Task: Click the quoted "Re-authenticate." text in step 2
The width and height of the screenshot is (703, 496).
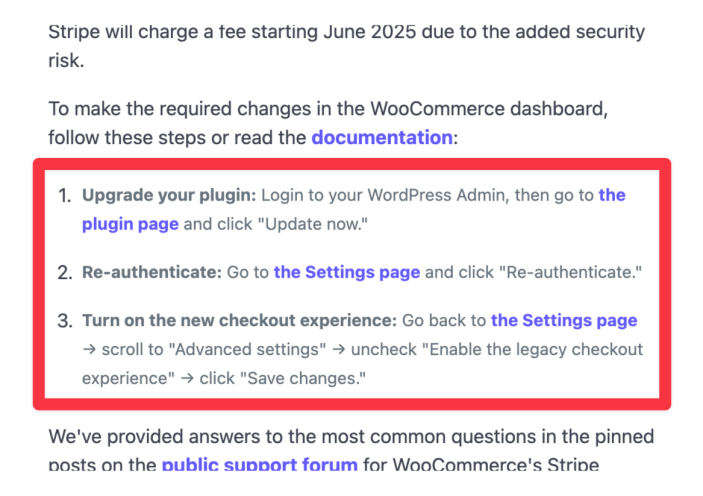Action: 574,272
